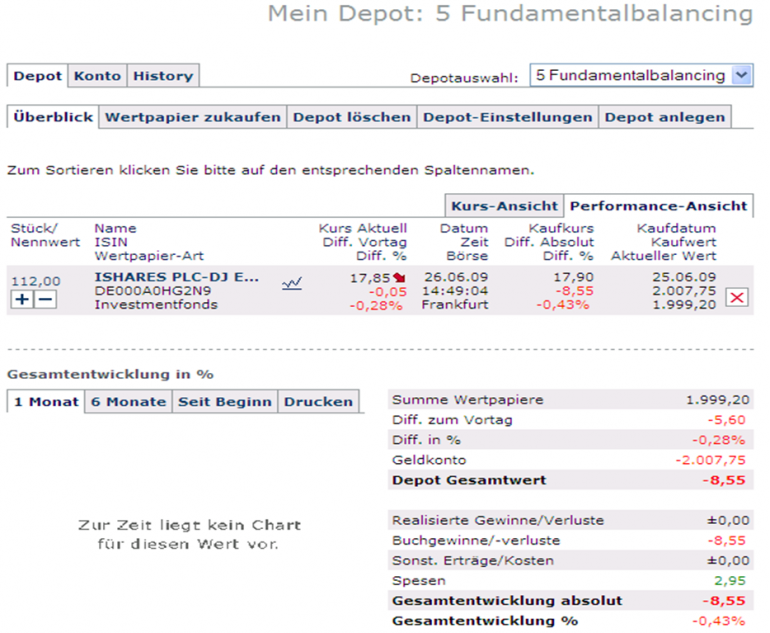Click the Drucken button
The width and height of the screenshot is (770, 633).
click(x=318, y=402)
